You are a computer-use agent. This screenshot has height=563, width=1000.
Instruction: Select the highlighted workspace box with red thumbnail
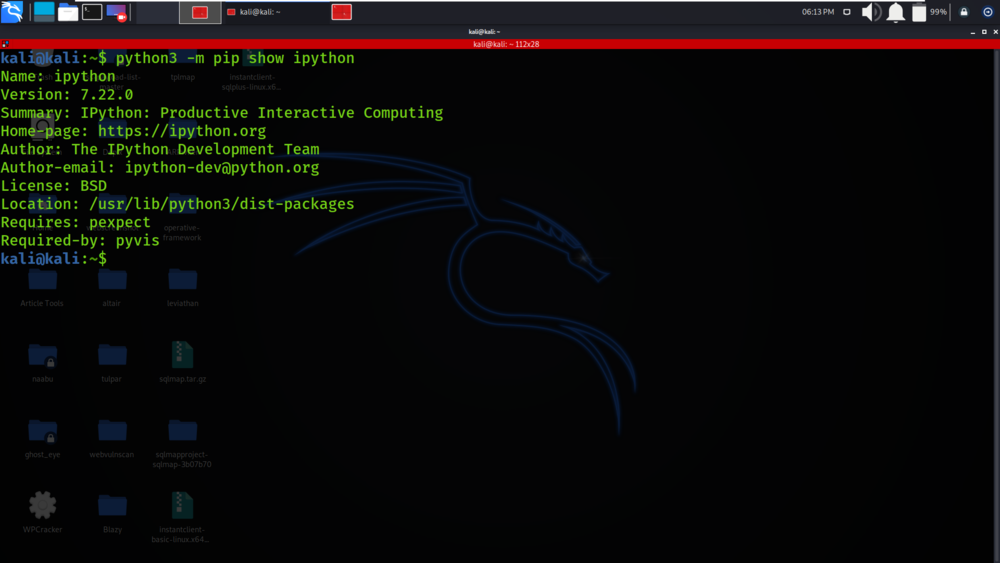coord(200,12)
